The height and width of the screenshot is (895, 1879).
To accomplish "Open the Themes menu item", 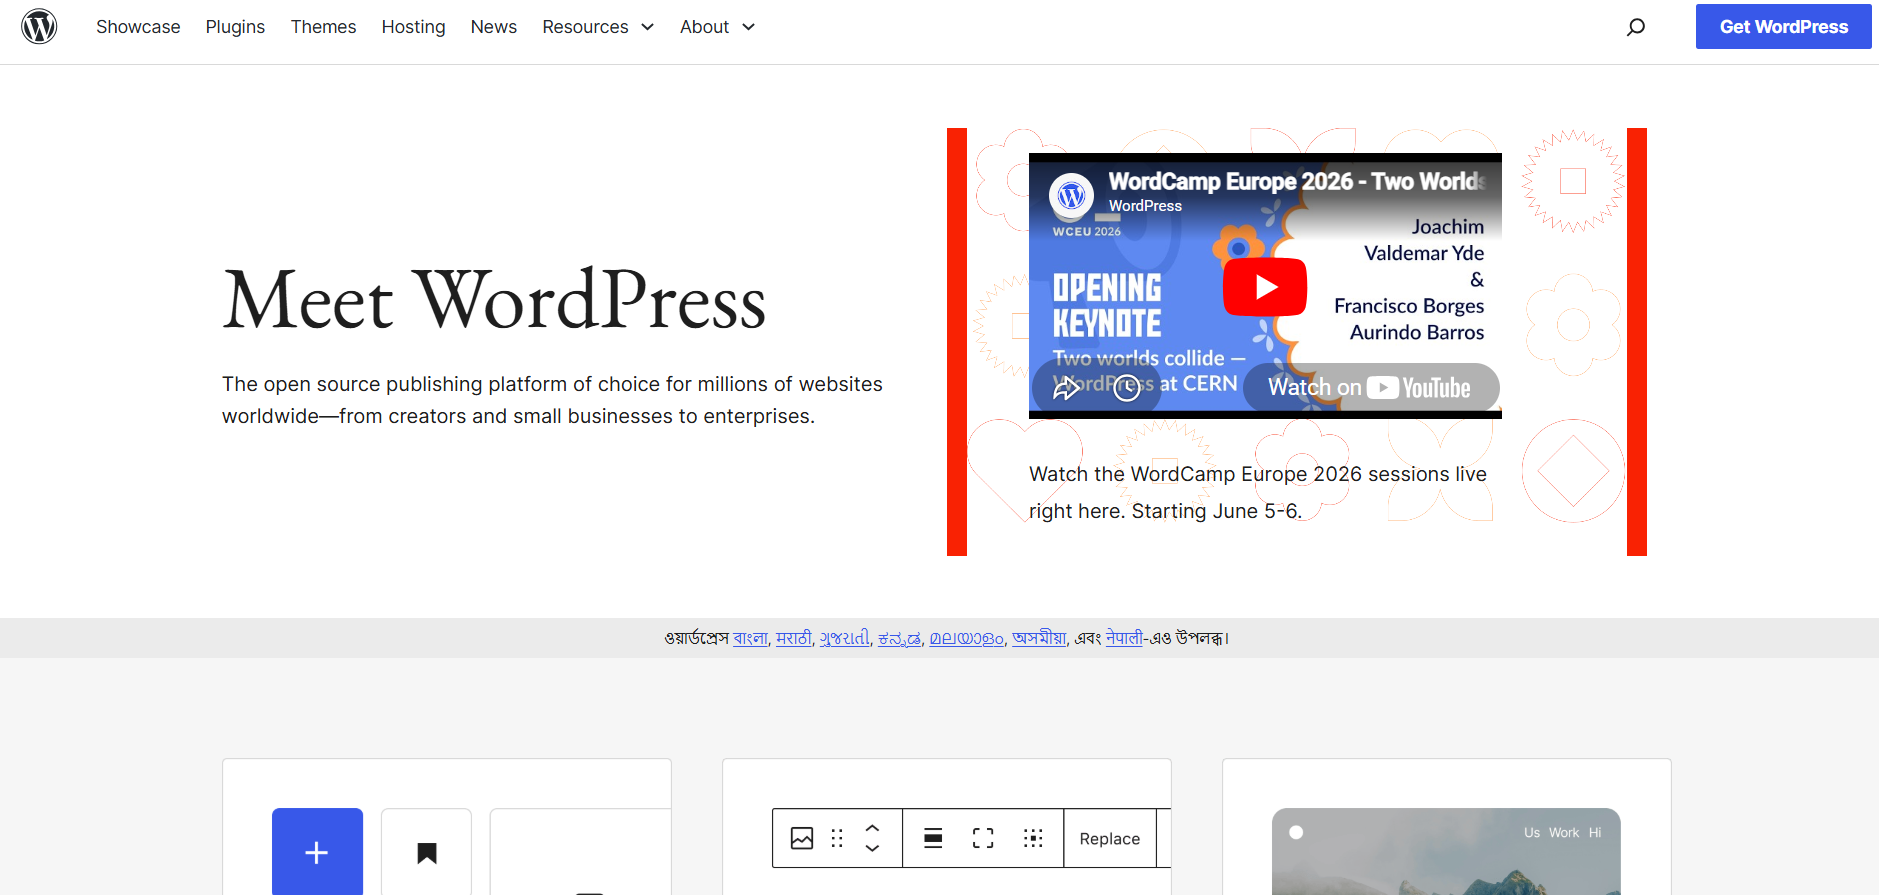I will pos(323,27).
